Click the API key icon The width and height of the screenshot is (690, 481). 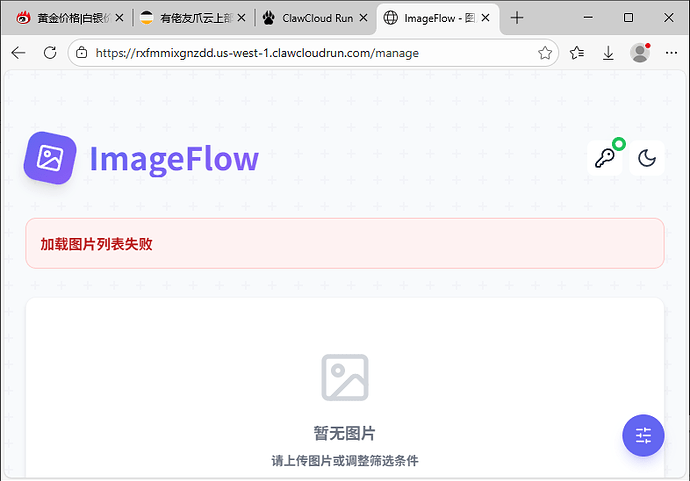(x=605, y=158)
